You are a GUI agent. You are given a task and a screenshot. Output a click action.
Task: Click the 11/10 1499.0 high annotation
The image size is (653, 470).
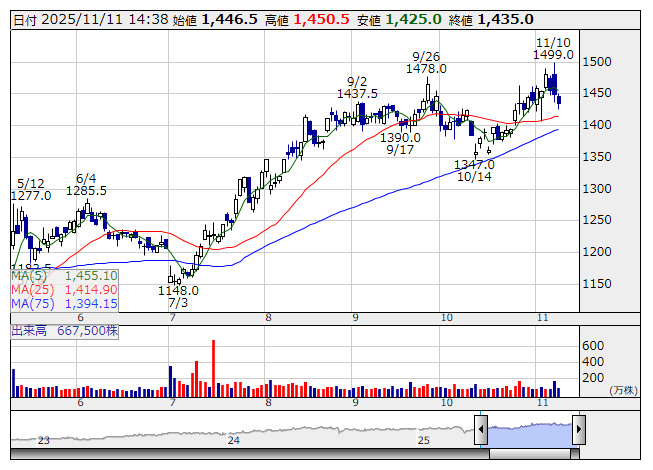(553, 49)
